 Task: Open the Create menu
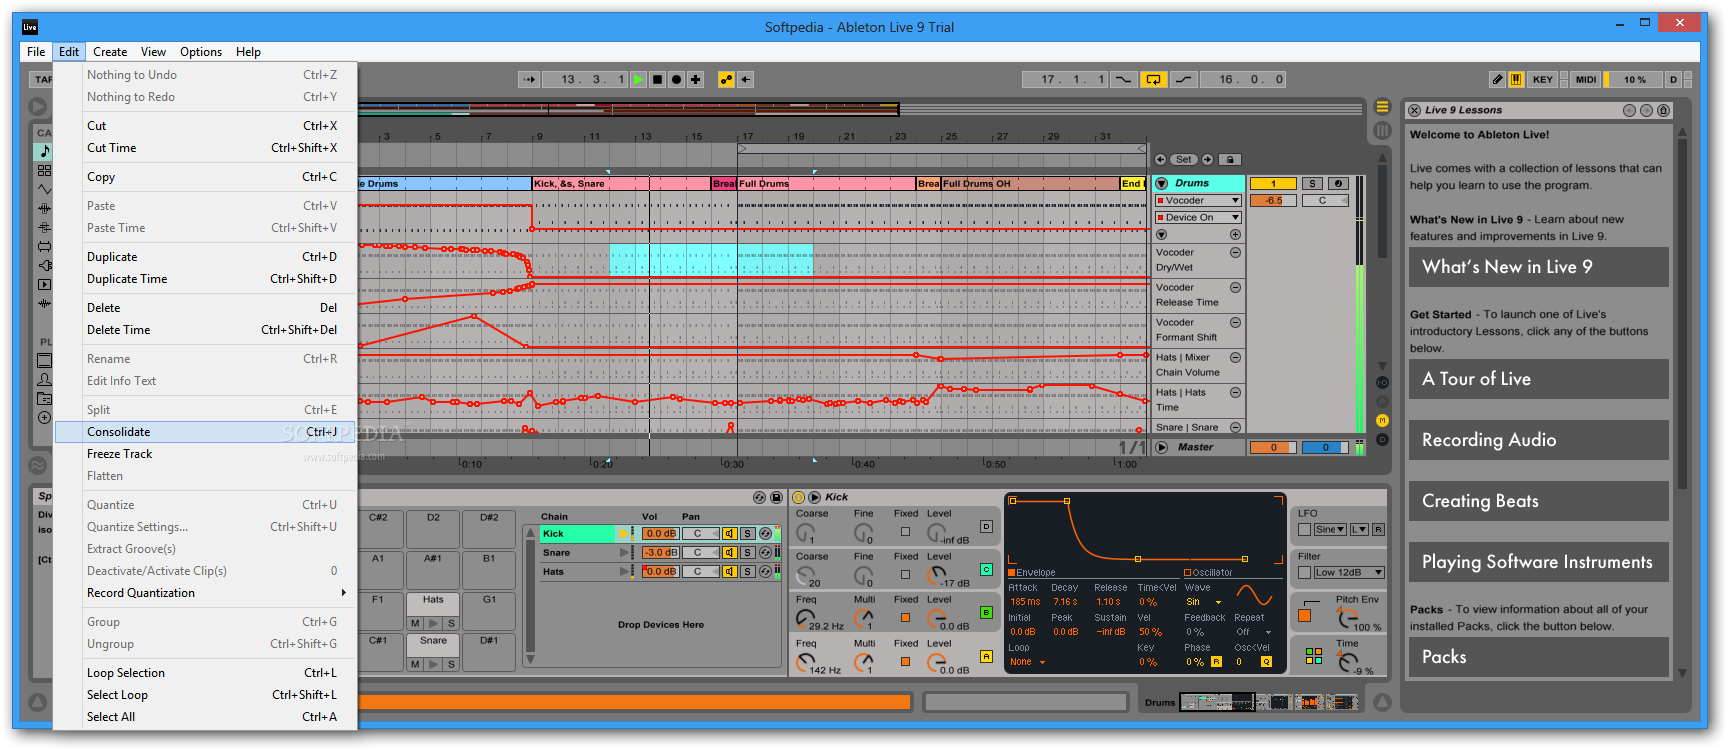pos(110,52)
